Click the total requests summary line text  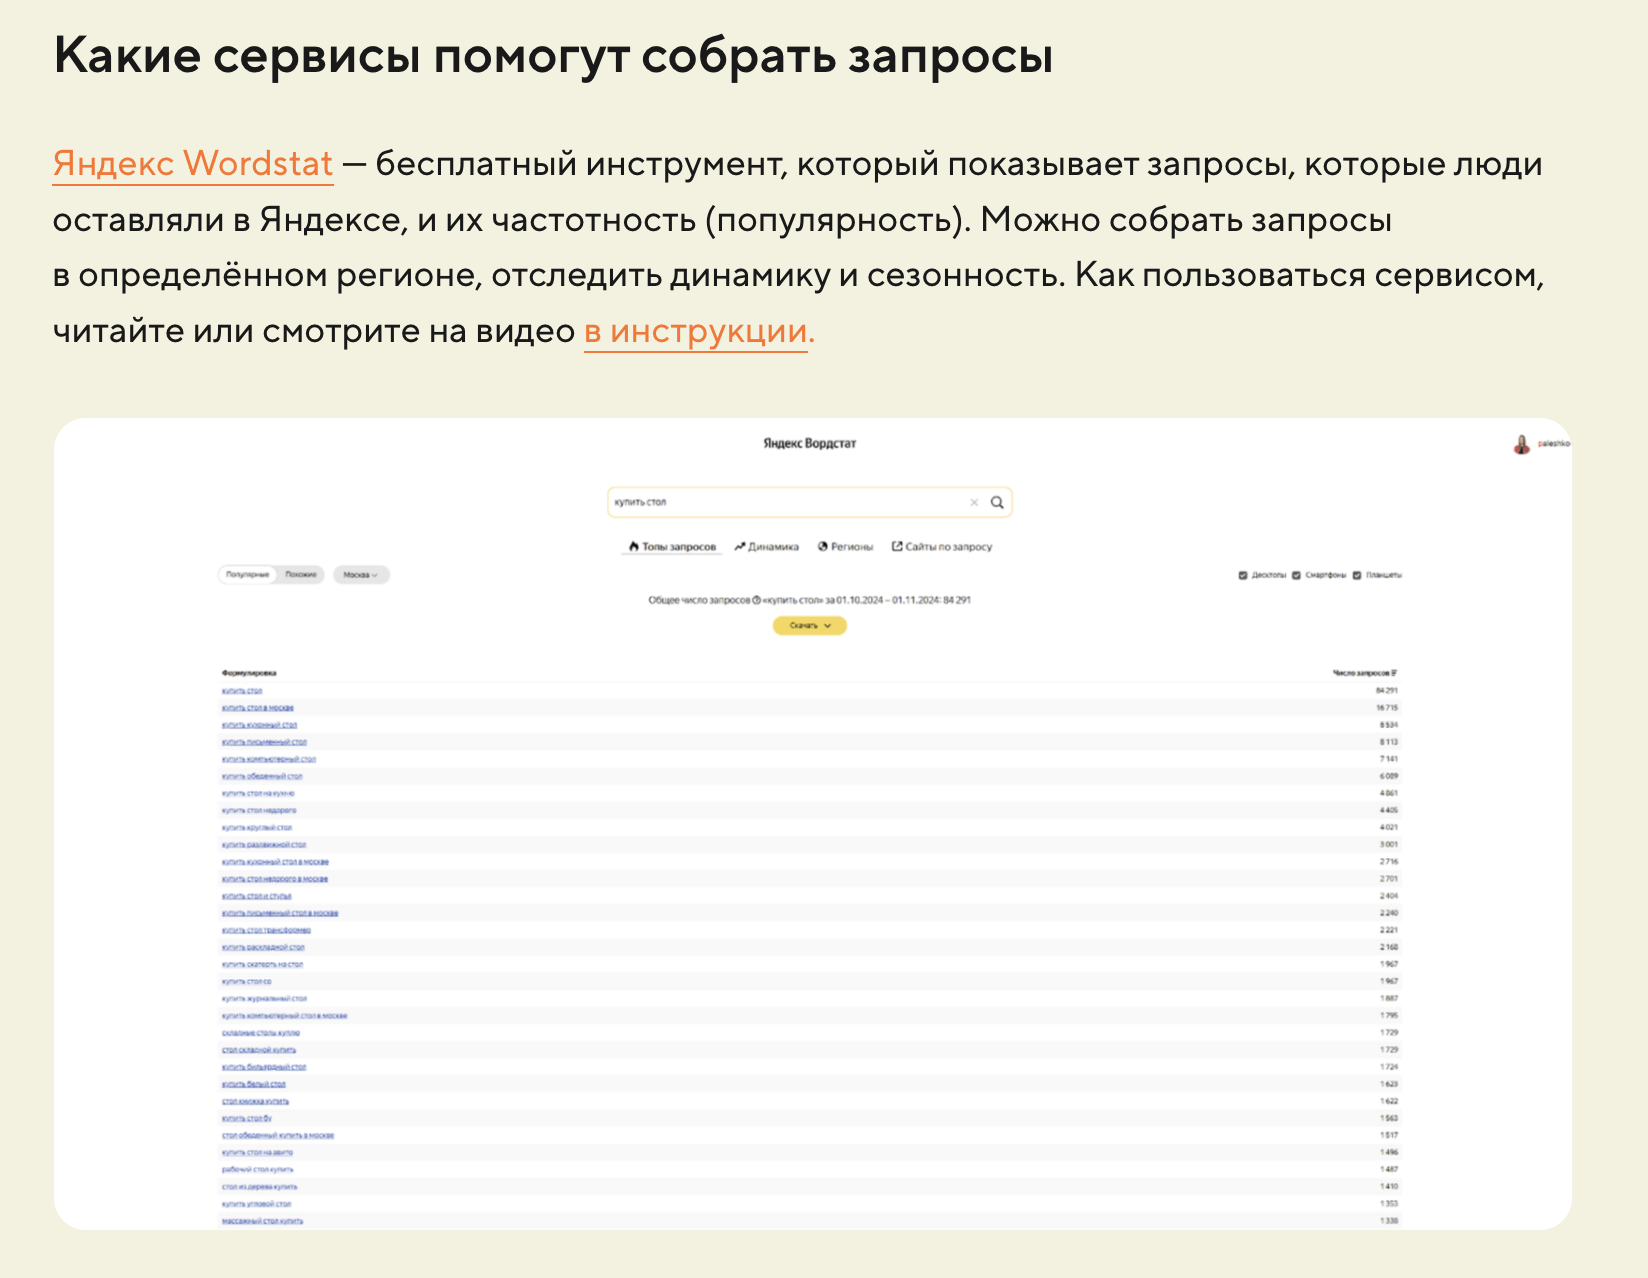pyautogui.click(x=809, y=600)
